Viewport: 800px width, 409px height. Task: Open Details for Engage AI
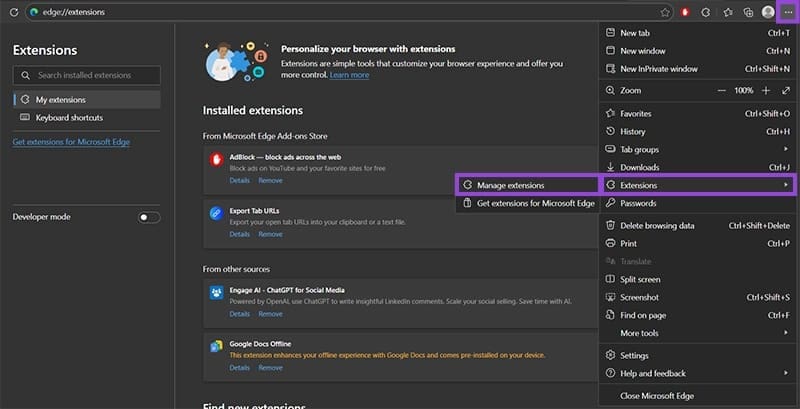(239, 314)
